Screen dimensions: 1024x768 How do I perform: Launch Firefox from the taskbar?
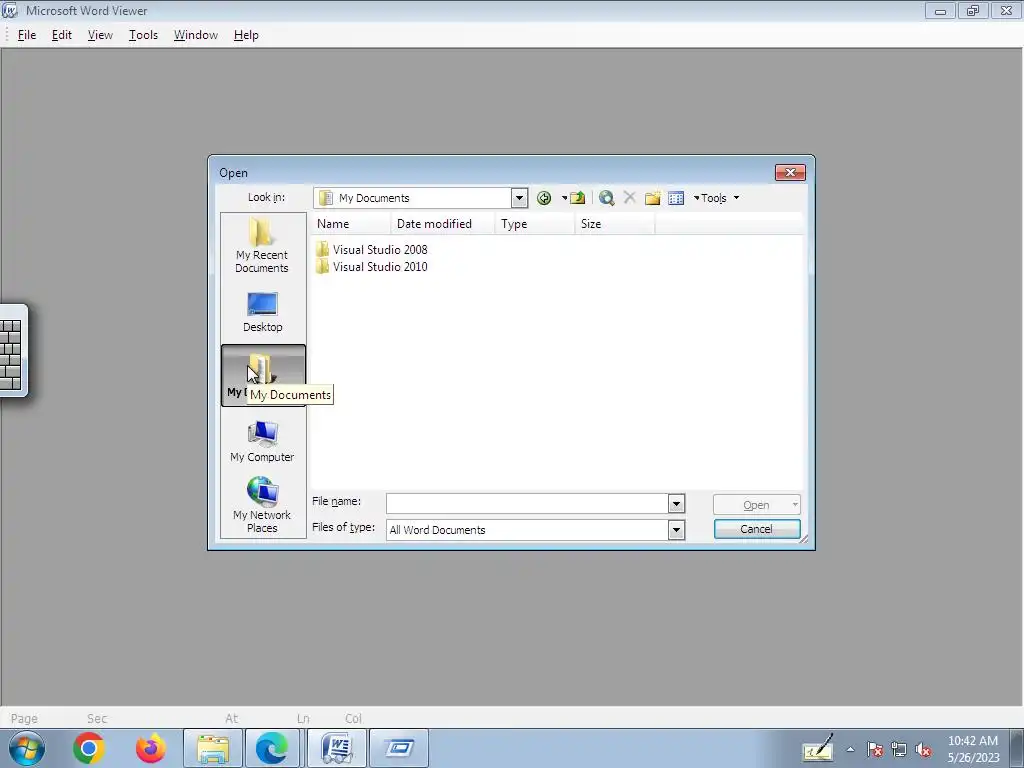(150, 748)
